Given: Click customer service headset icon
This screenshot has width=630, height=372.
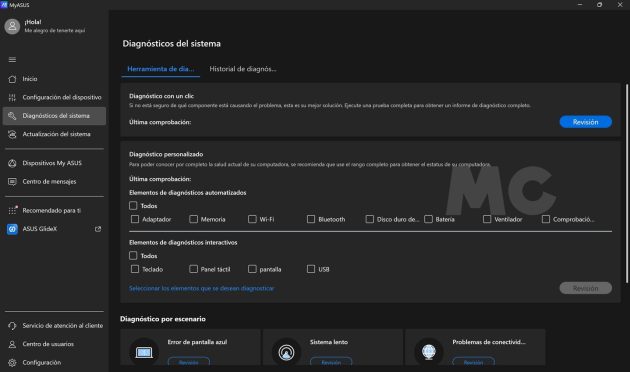Looking at the screenshot, I should coord(12,326).
